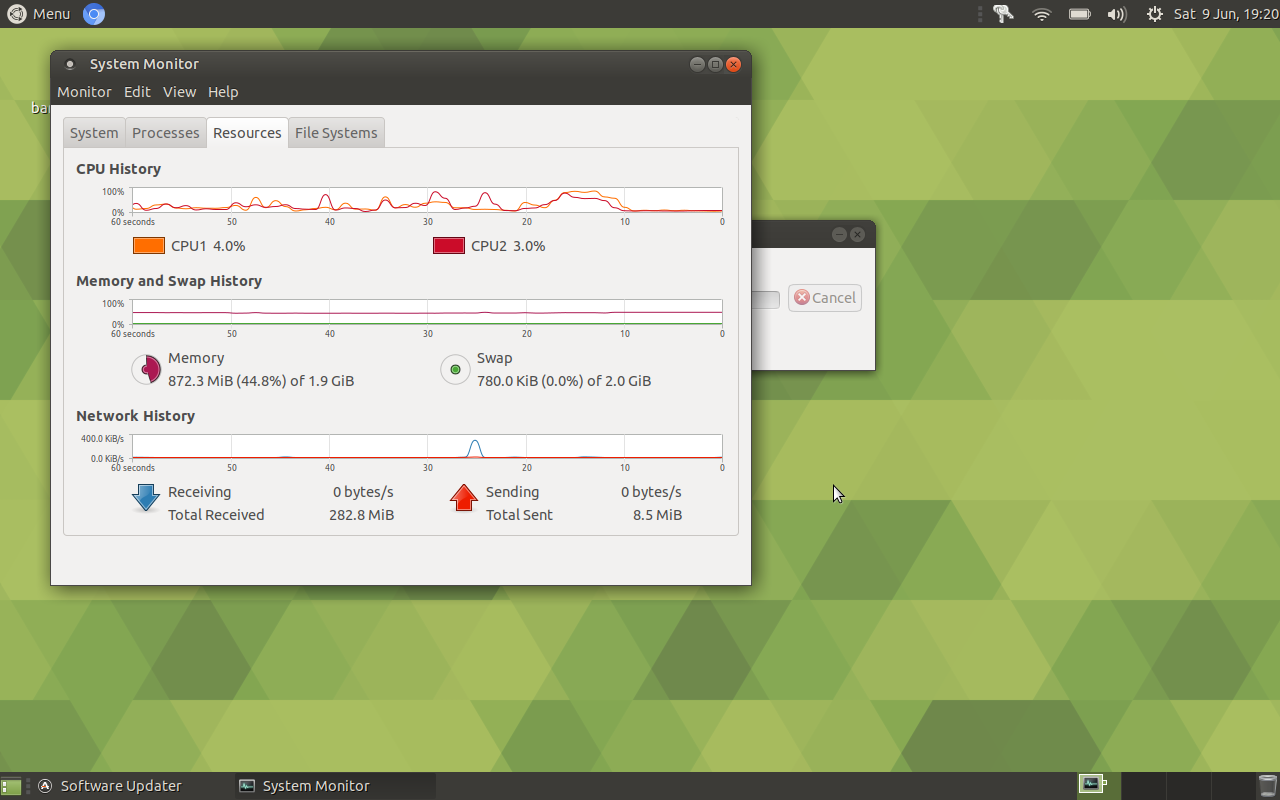This screenshot has width=1280, height=800.
Task: Open the clock showing Sat 9 Jun, 19:20
Action: pos(1225,14)
